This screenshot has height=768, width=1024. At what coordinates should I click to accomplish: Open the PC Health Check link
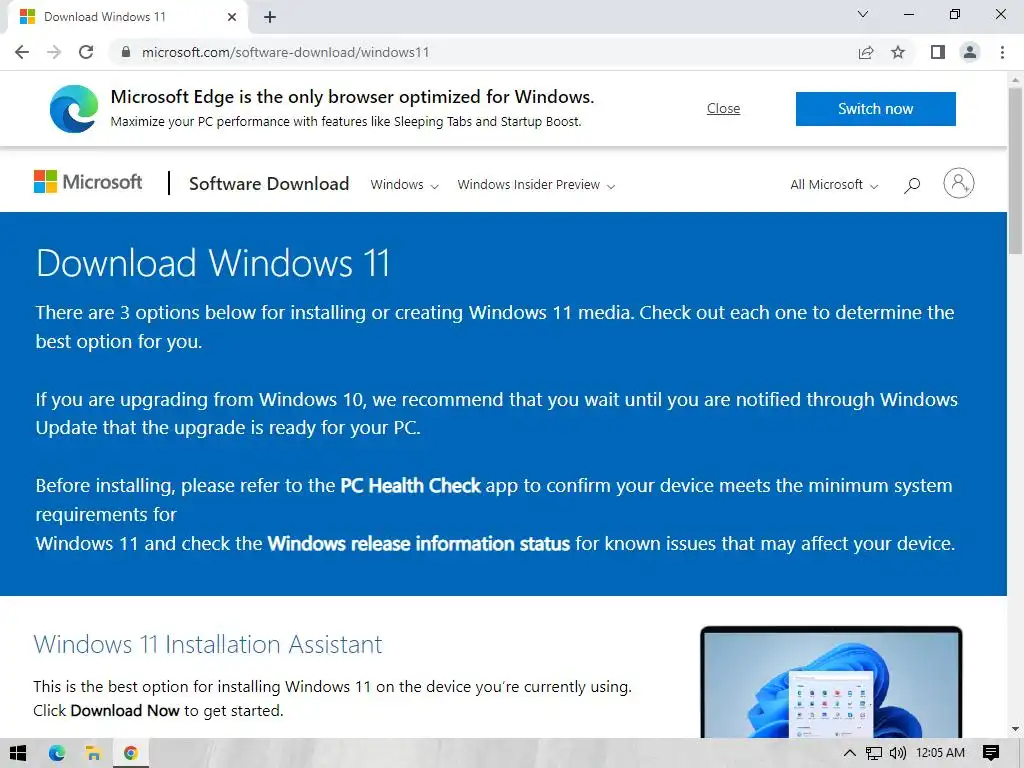coord(411,486)
